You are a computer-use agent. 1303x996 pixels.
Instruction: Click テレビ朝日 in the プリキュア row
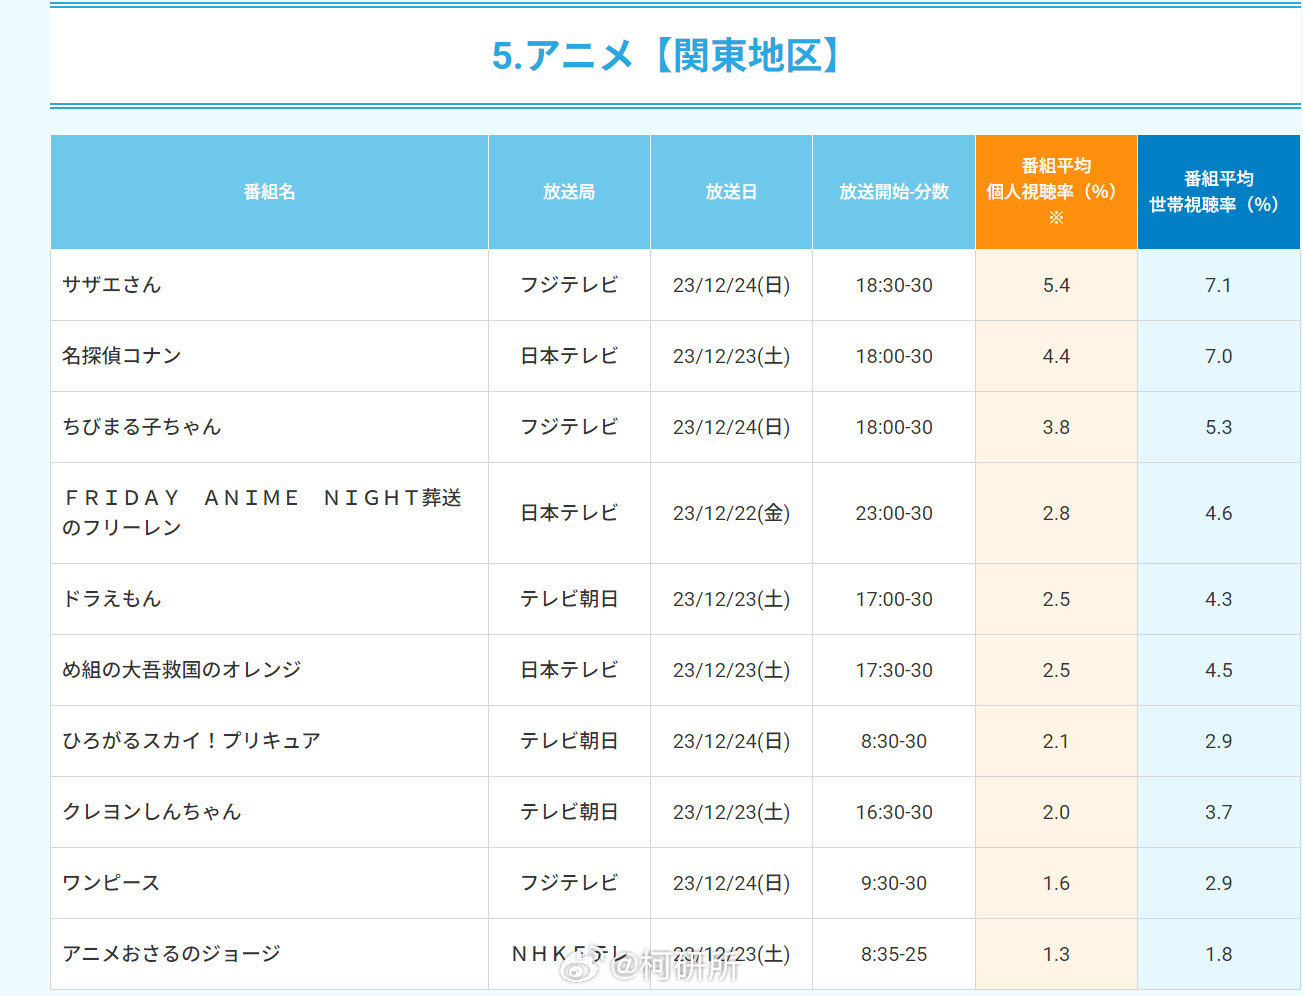[x=569, y=741]
